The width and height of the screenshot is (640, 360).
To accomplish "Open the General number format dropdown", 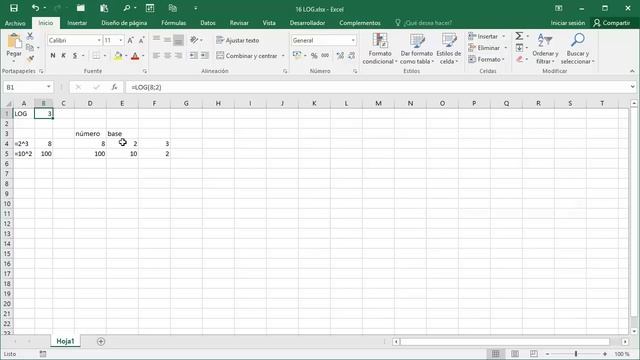I will click(353, 40).
